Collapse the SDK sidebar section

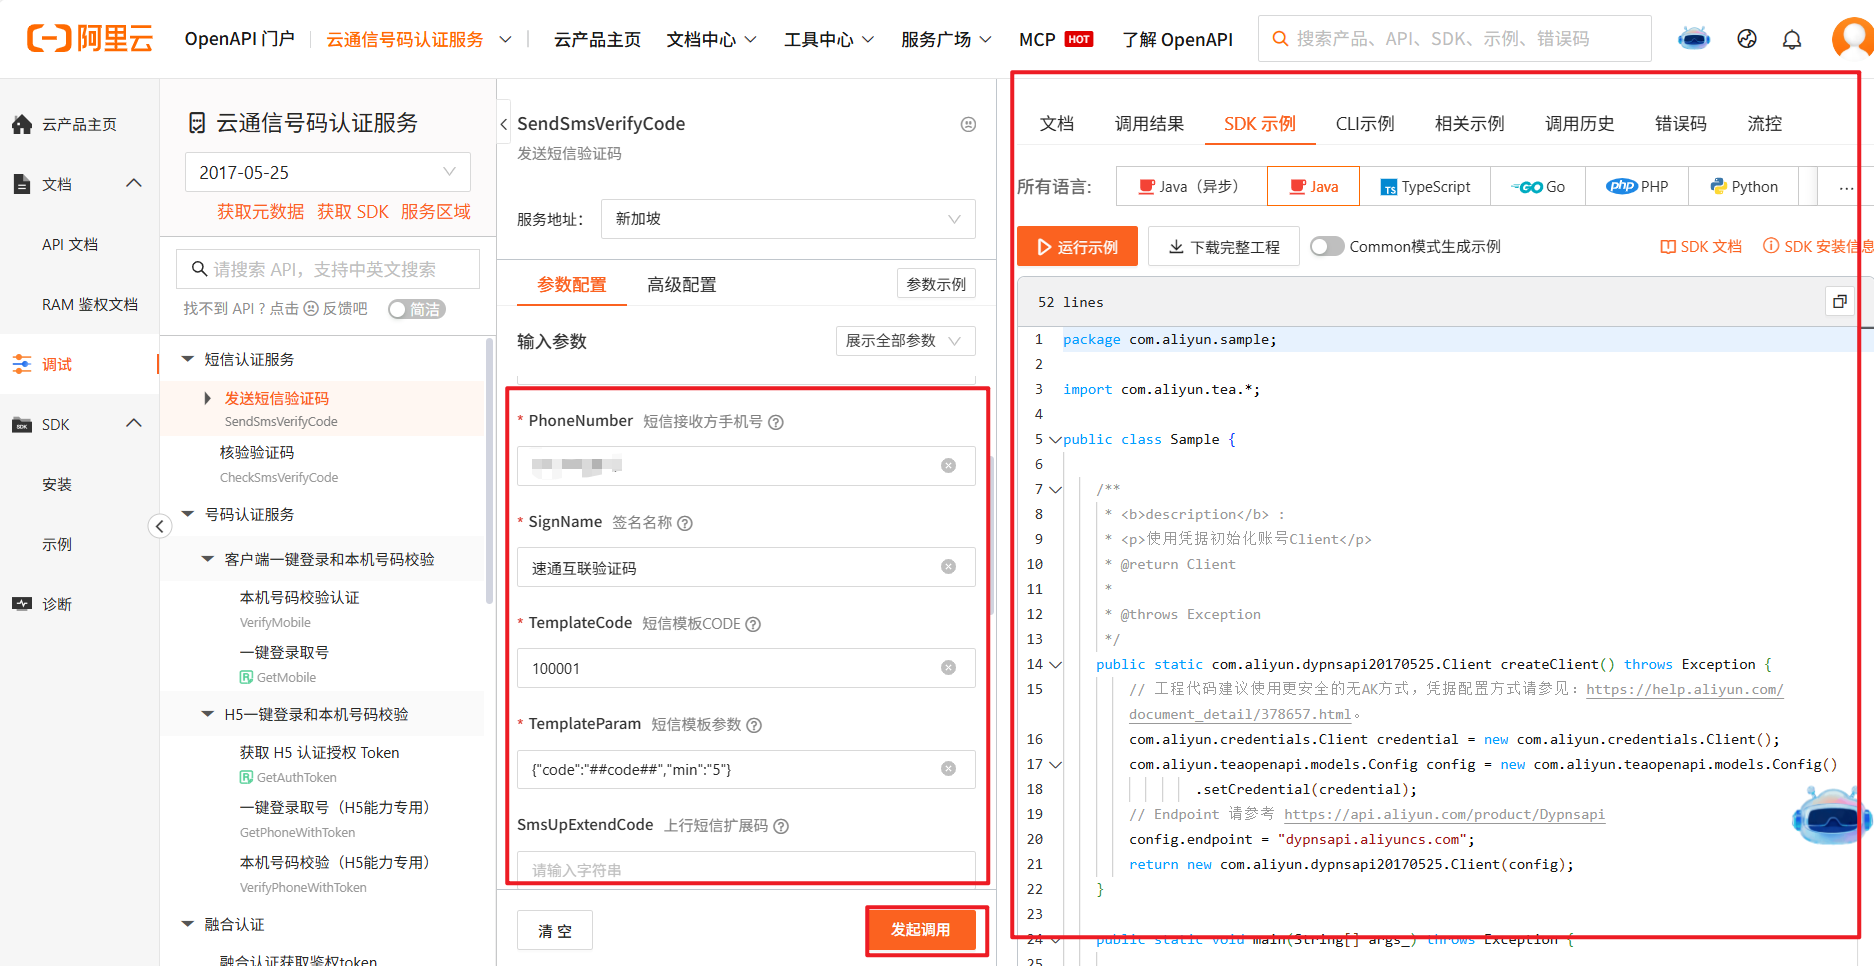pyautogui.click(x=134, y=424)
